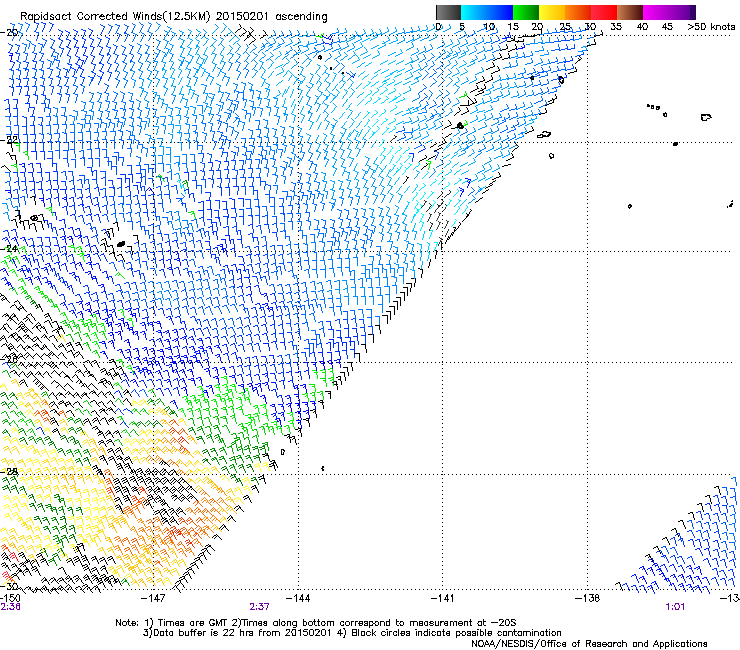This screenshot has height=650, width=740.
Task: Click the '-150' longitude axis label
Action: pyautogui.click(x=10, y=598)
